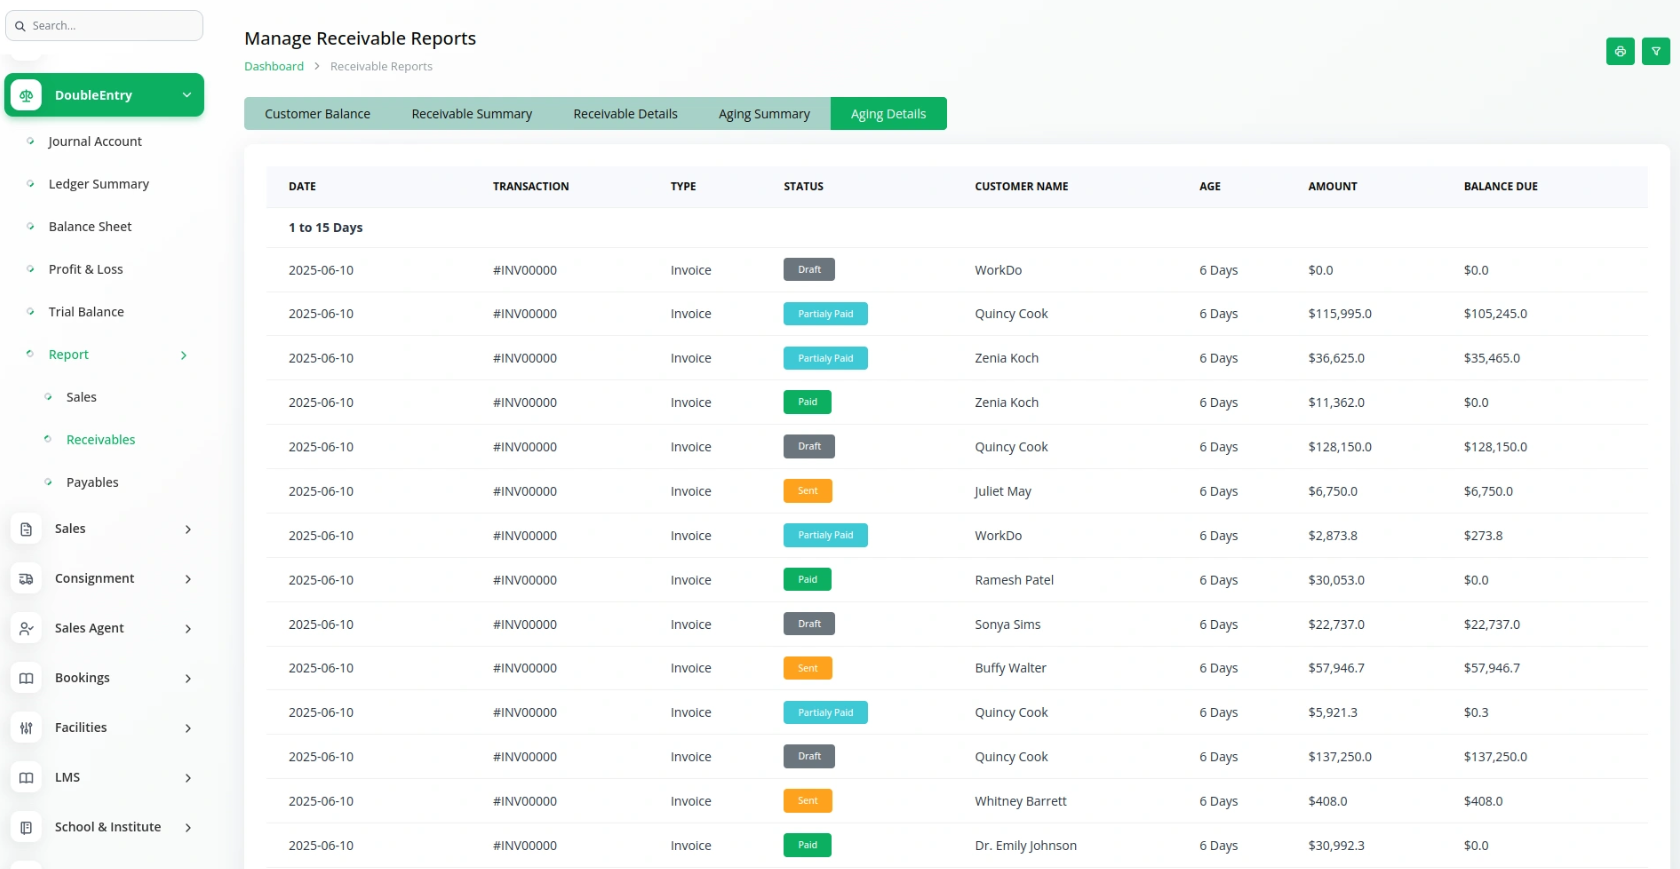Click the Sent badge for Juliet May
The height and width of the screenshot is (869, 1680).
point(807,491)
